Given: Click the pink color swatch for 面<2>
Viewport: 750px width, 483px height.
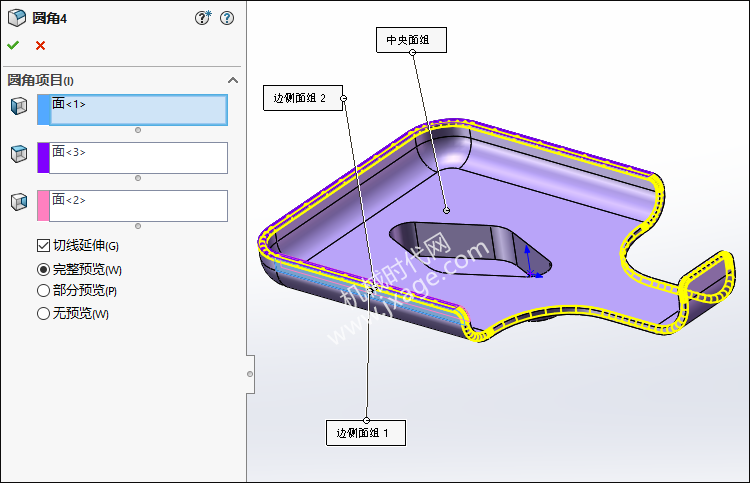Looking at the screenshot, I should pos(44,206).
